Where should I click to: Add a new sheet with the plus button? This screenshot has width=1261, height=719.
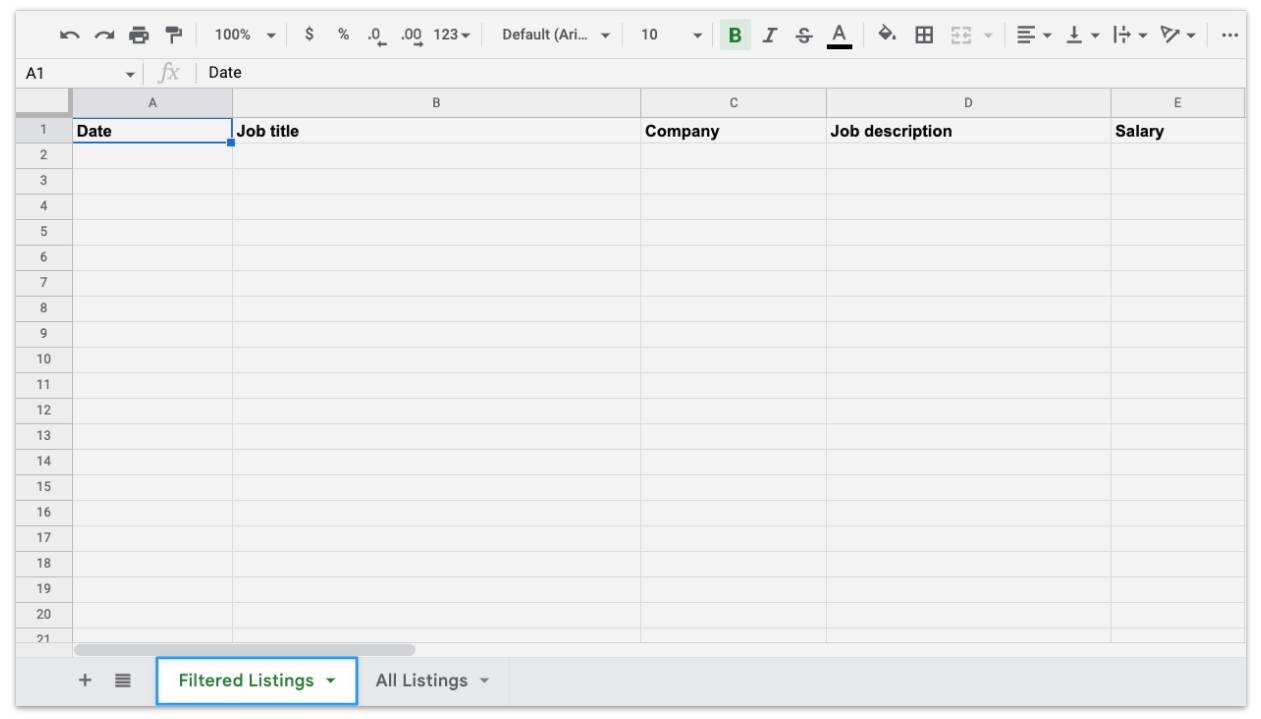pos(85,680)
